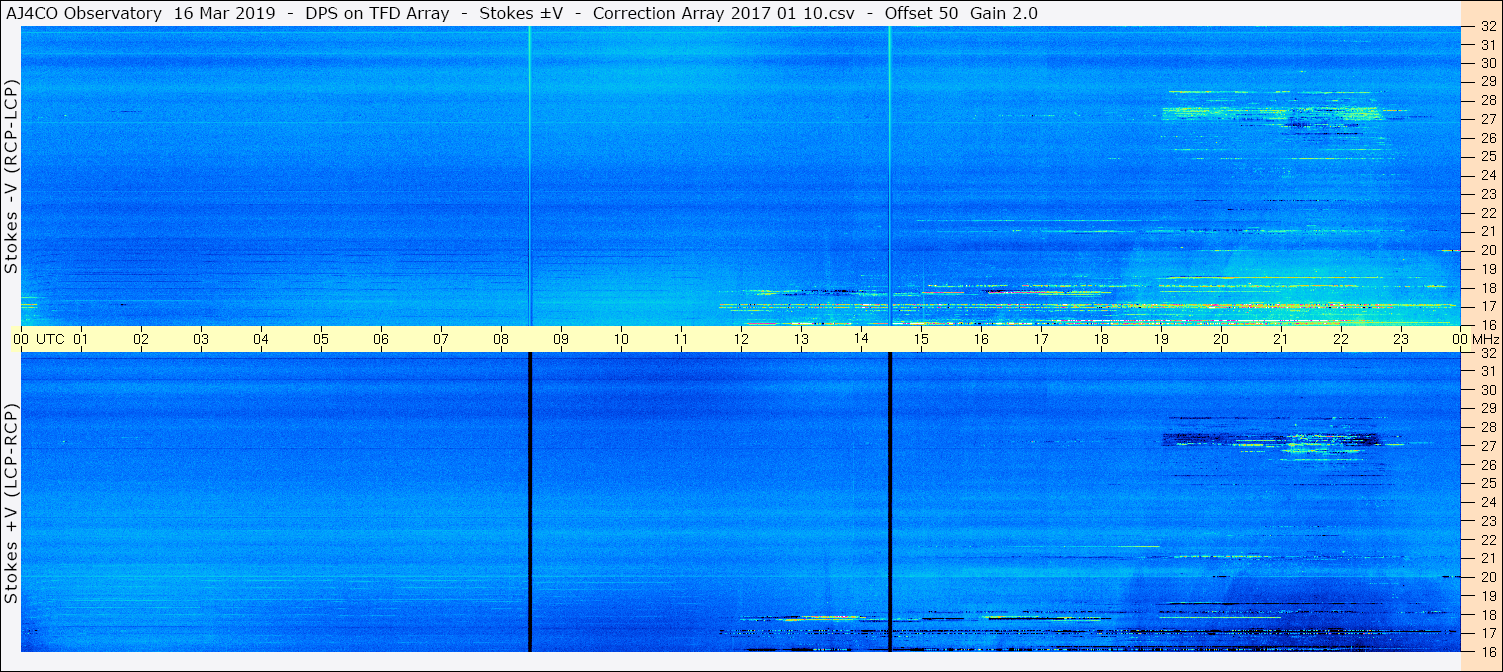Select the 05 hour tick on time axis
Image resolution: width=1503 pixels, height=672 pixels.
pyautogui.click(x=321, y=339)
